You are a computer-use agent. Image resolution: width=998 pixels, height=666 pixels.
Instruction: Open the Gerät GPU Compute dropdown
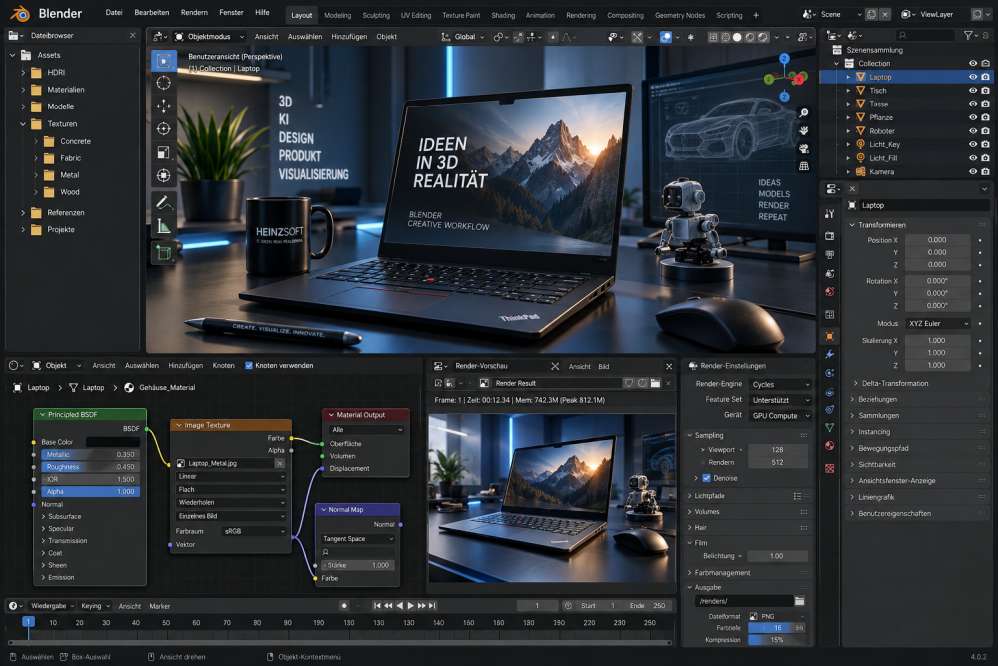[x=780, y=416]
